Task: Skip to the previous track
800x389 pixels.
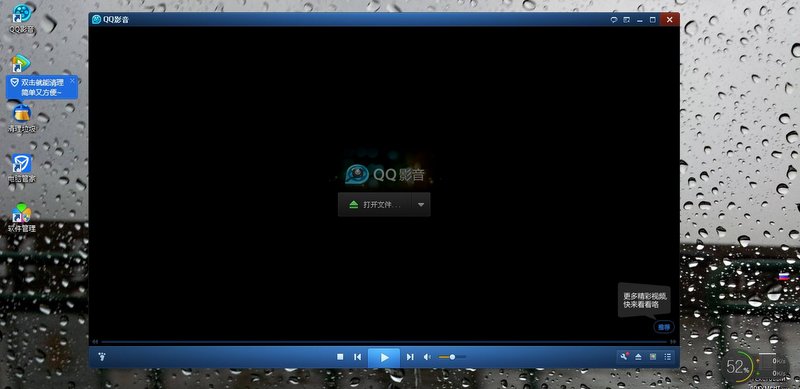Action: click(x=358, y=357)
